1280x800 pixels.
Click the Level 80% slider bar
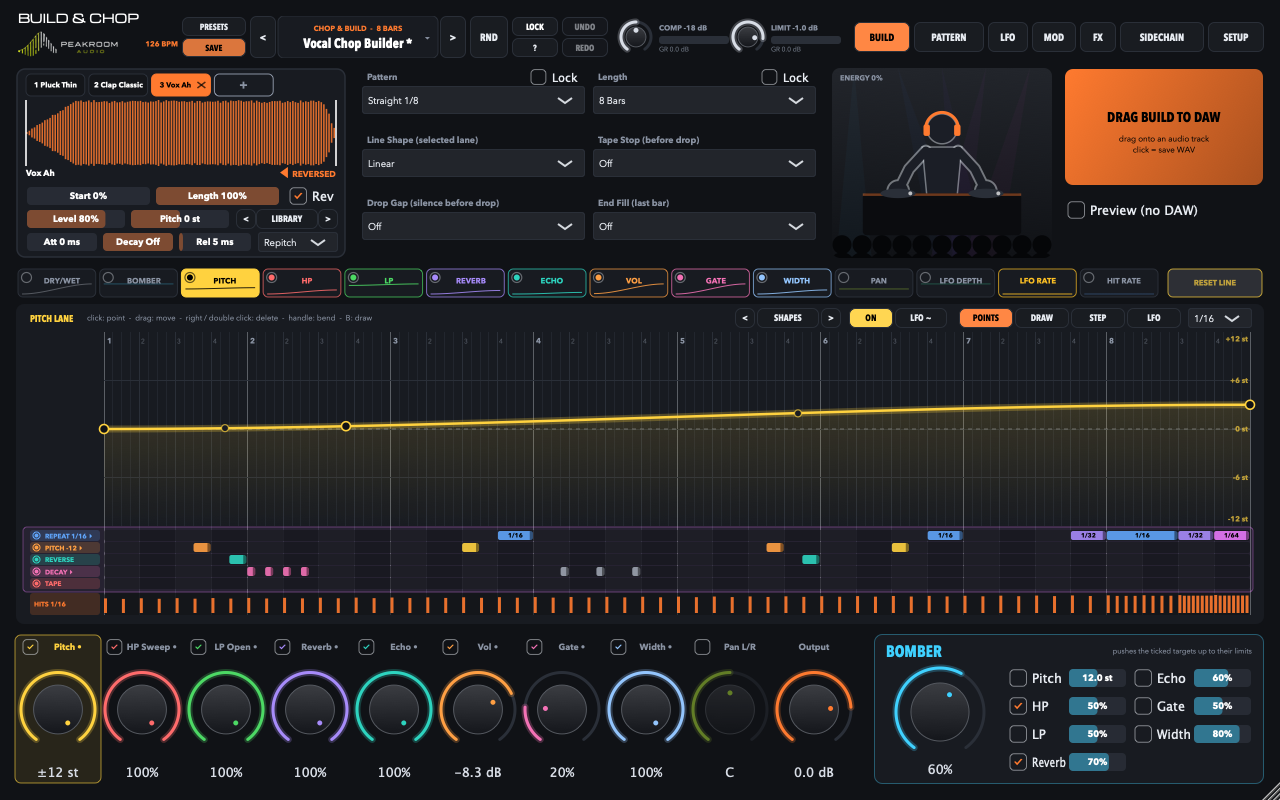click(76, 219)
